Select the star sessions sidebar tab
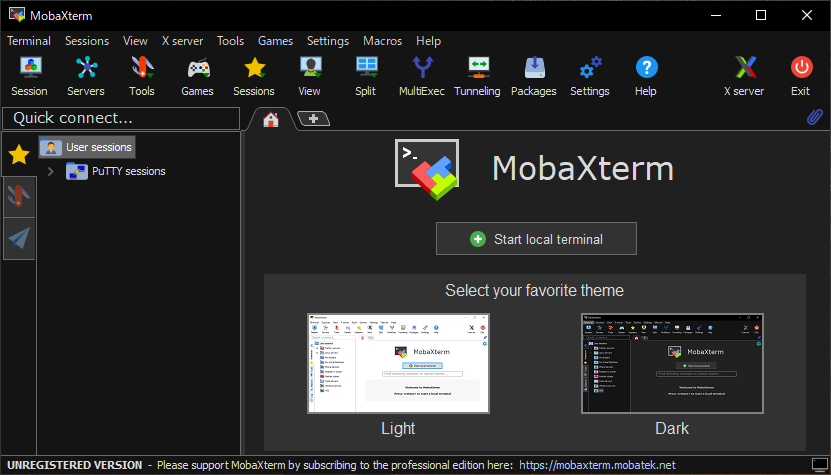The width and height of the screenshot is (831, 475). coord(18,154)
